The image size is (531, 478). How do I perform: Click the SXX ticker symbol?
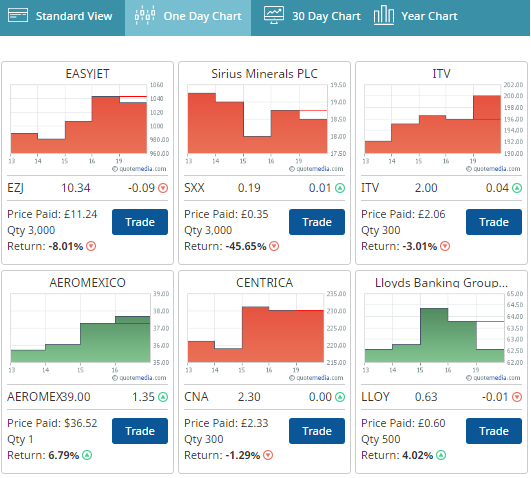(194, 188)
